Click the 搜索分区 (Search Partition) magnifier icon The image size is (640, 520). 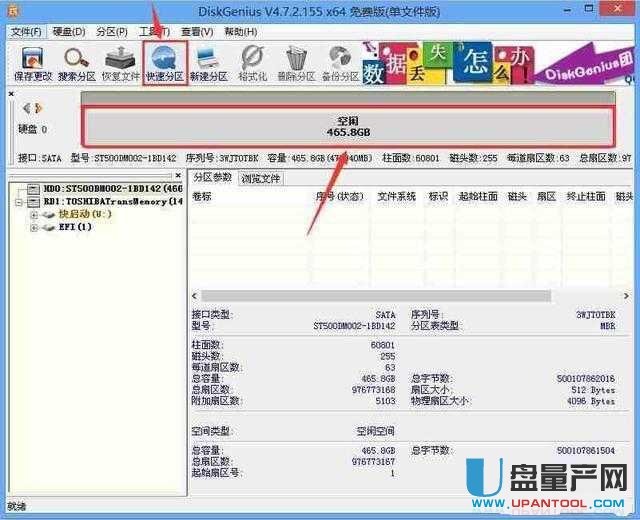(75, 62)
